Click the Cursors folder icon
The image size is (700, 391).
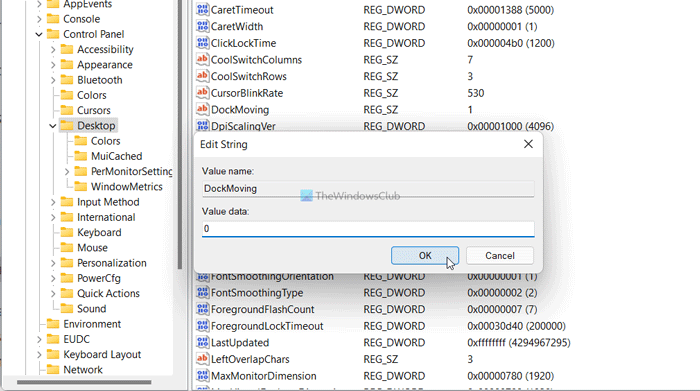[67, 110]
